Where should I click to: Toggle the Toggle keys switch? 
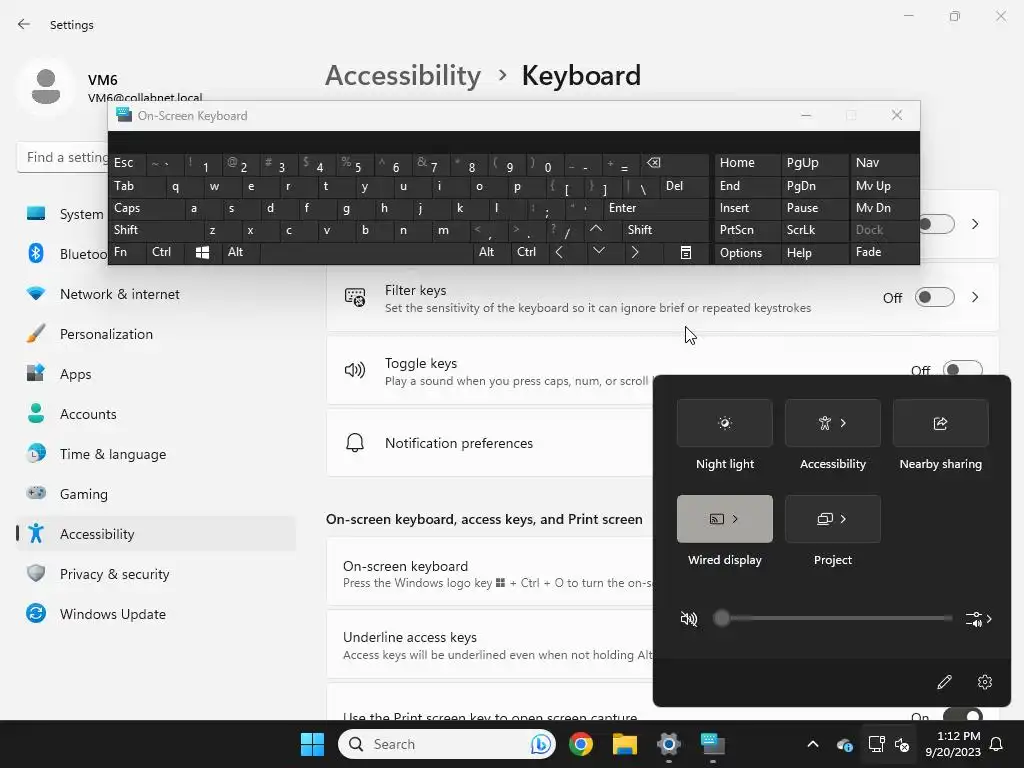[963, 370]
